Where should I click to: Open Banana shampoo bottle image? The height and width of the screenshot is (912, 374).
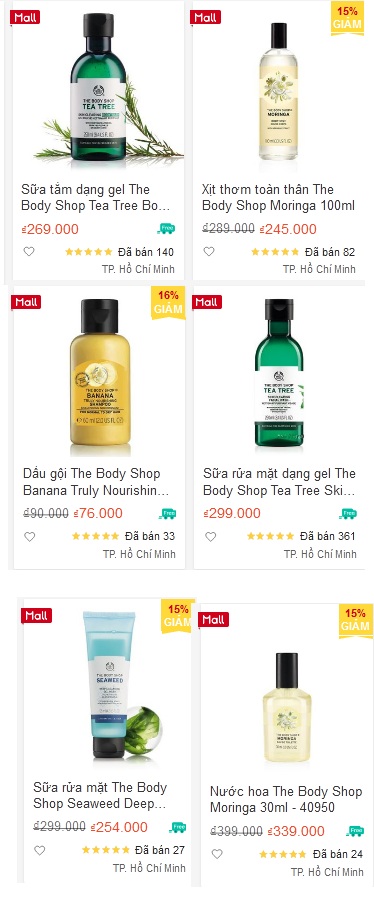pyautogui.click(x=100, y=373)
